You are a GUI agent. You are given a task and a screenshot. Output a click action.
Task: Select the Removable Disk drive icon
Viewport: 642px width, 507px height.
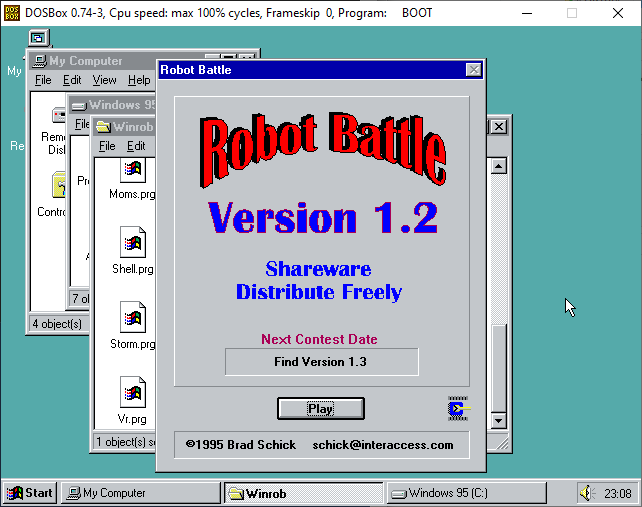(58, 115)
